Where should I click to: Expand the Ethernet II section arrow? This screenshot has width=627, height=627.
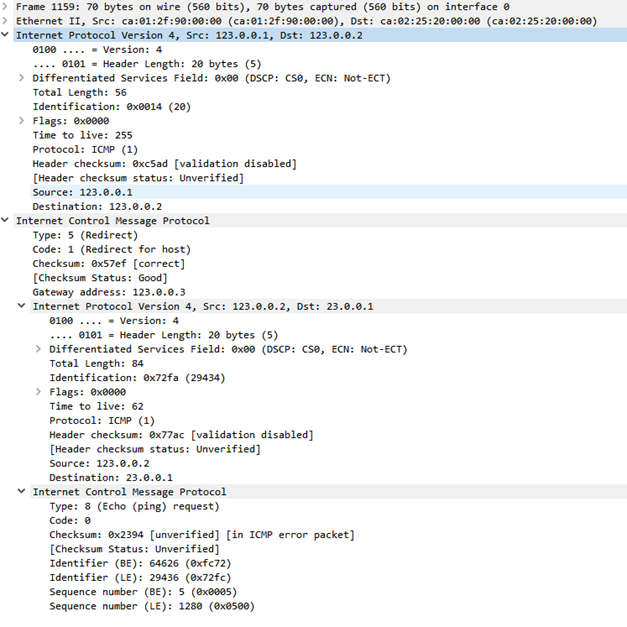[x=6, y=20]
